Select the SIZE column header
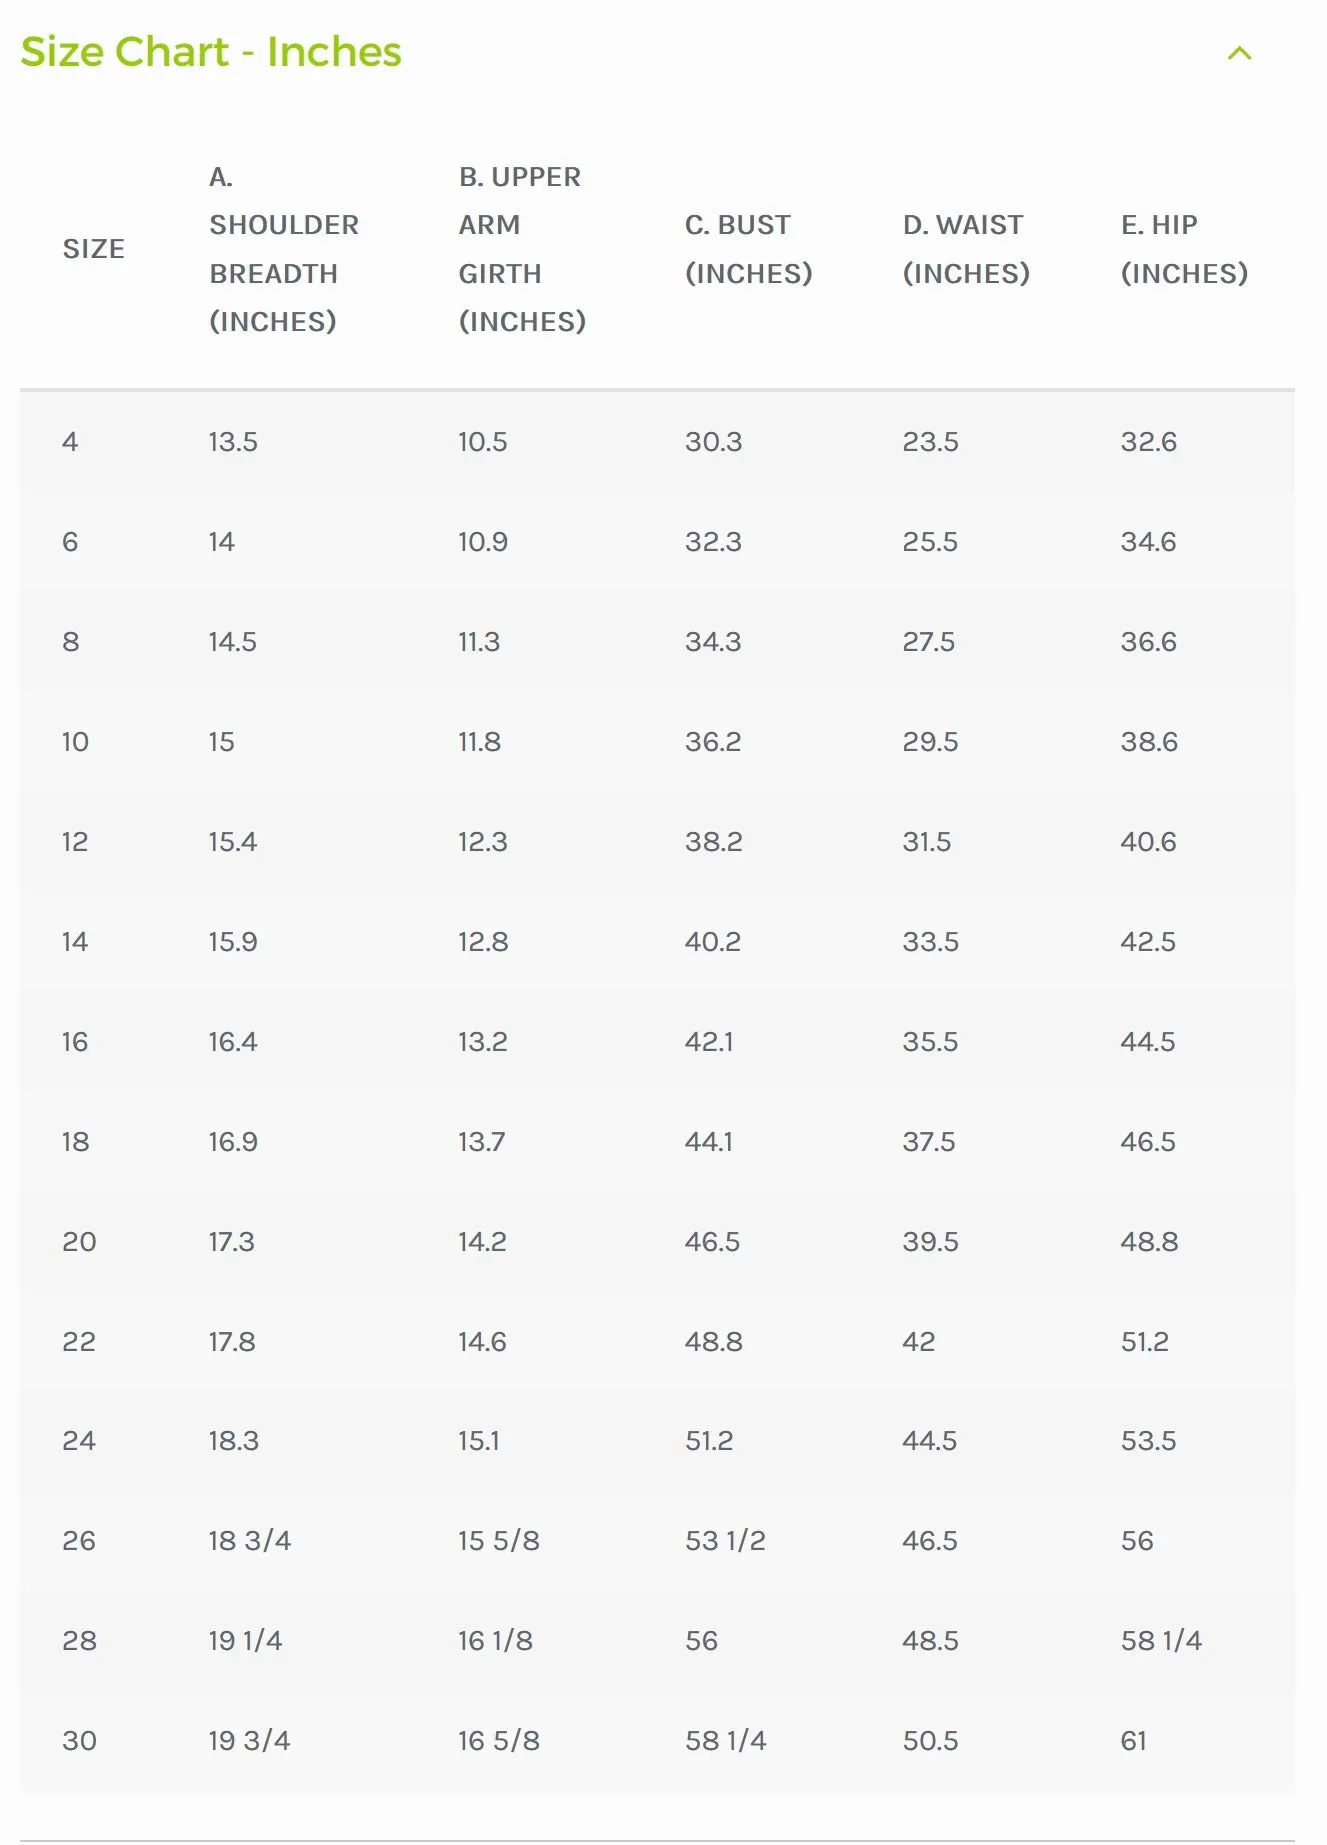The width and height of the screenshot is (1327, 1845). coord(94,249)
